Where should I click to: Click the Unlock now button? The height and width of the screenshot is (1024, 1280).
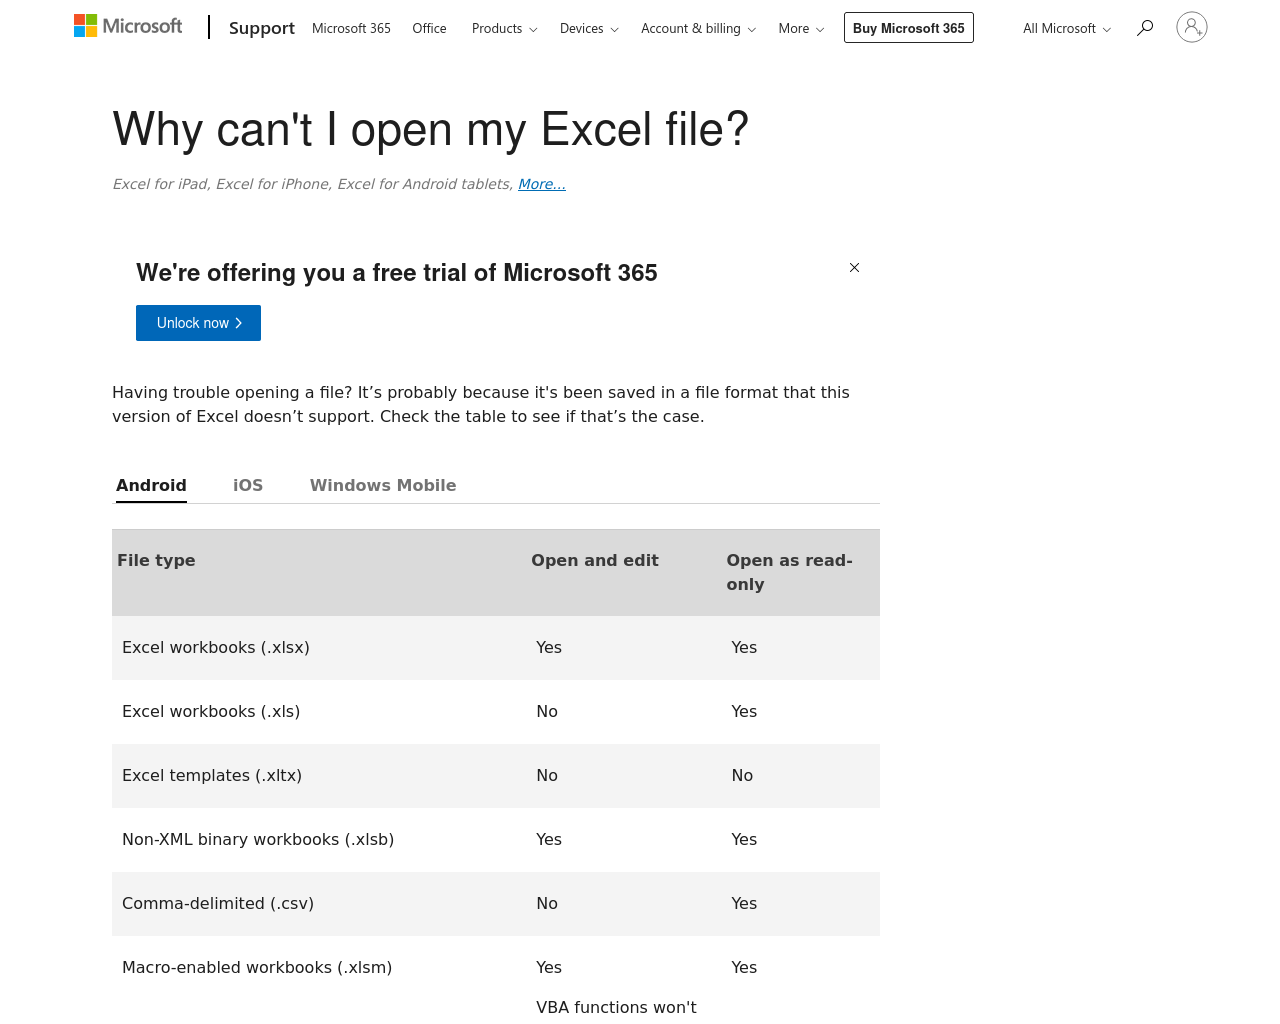(x=198, y=323)
